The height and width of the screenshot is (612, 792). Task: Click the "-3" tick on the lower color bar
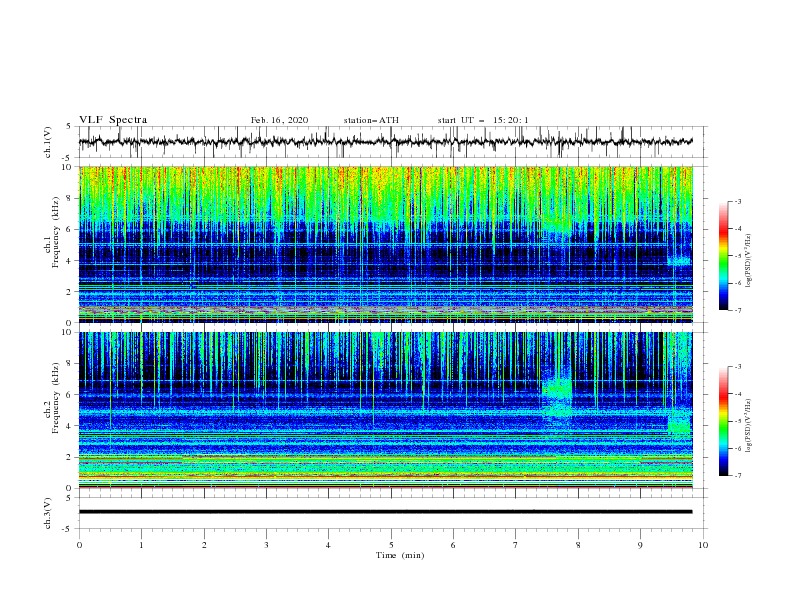(x=737, y=367)
